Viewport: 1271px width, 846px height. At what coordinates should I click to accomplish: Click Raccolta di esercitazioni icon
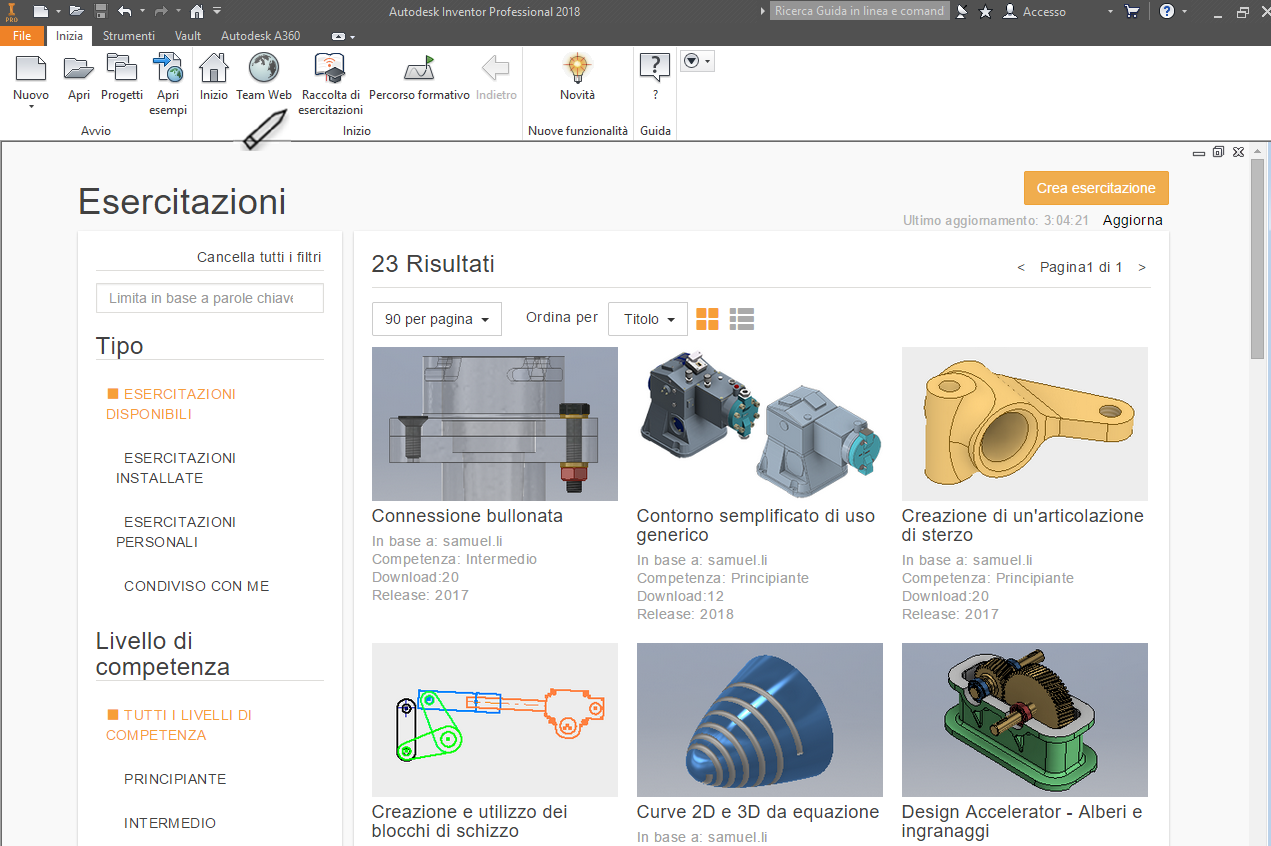tap(330, 69)
